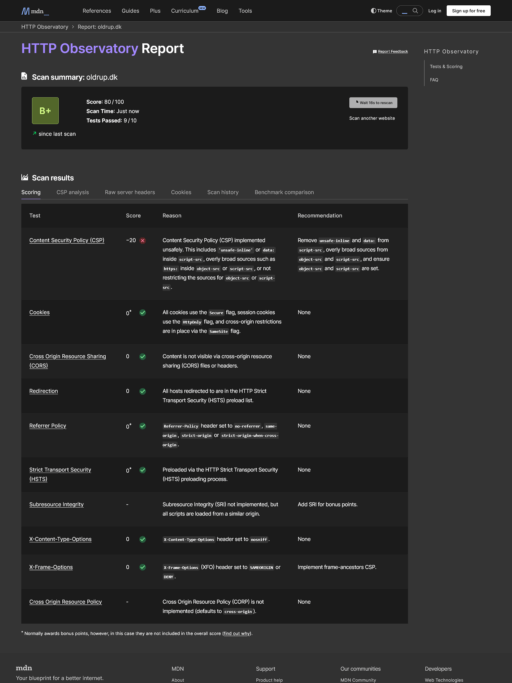The height and width of the screenshot is (683, 512).
Task: Click Tests Passed 9 / 10 text
Action: tap(111, 121)
